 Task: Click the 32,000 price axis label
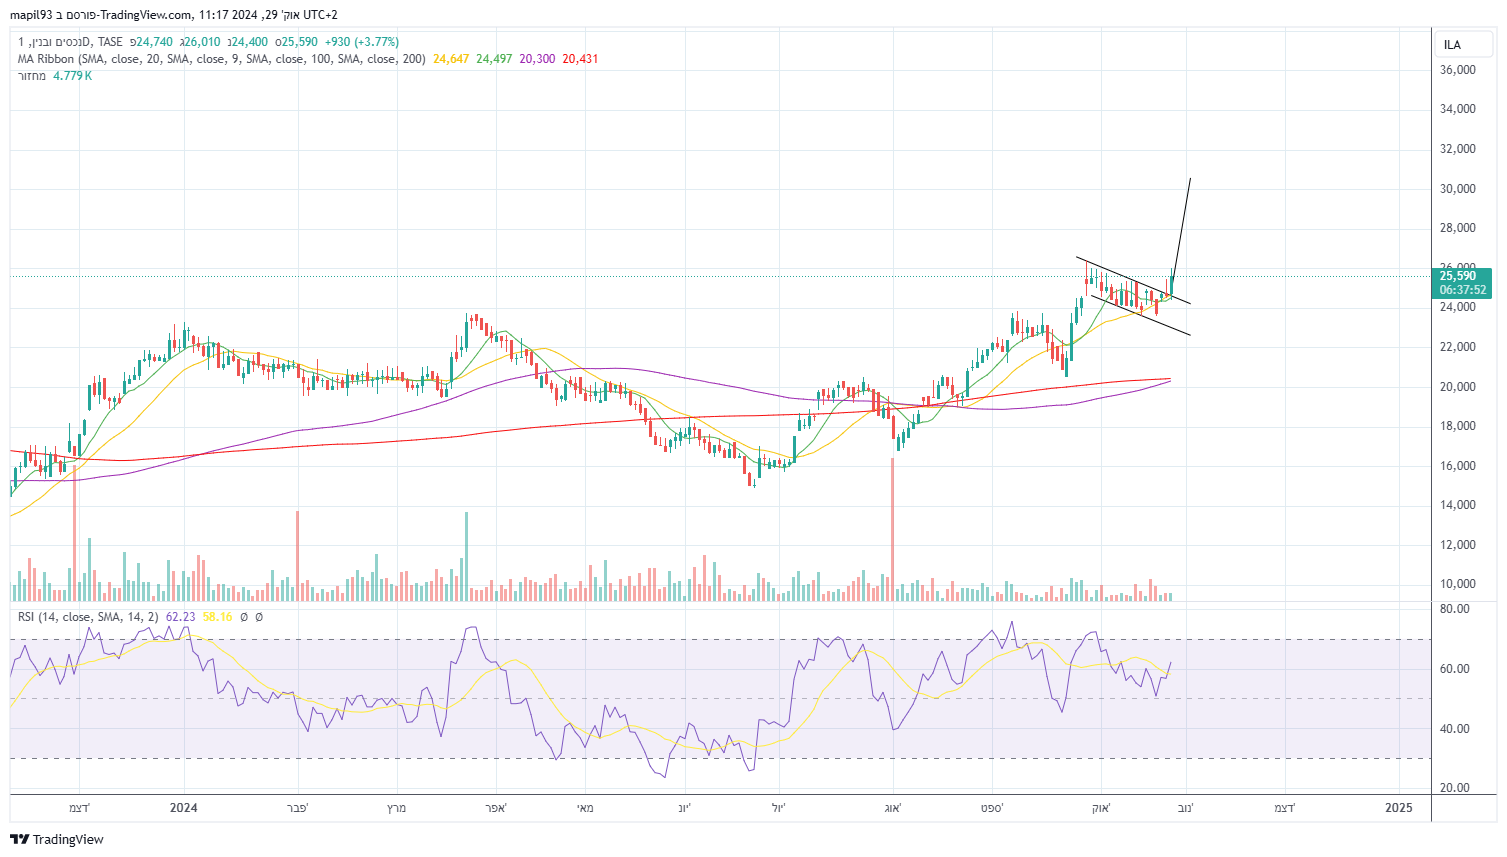click(1458, 149)
